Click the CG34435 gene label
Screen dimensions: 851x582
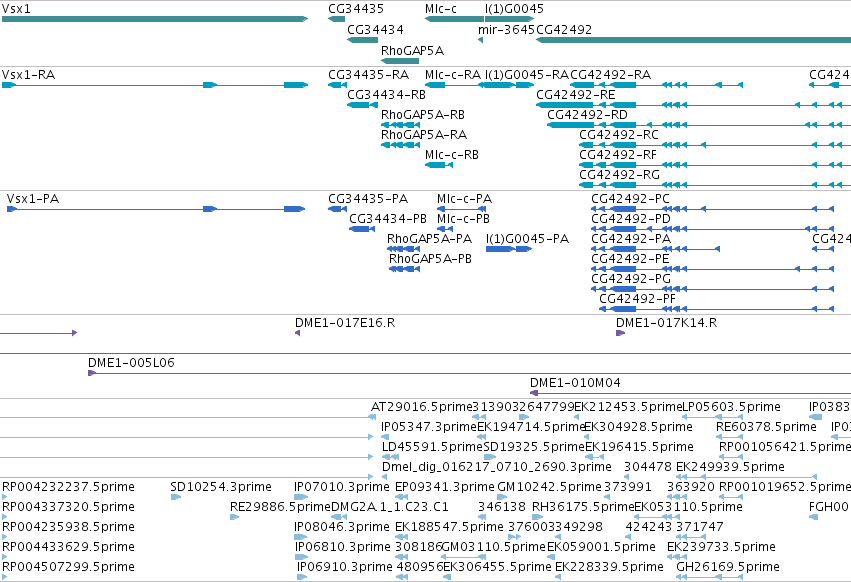pos(355,9)
